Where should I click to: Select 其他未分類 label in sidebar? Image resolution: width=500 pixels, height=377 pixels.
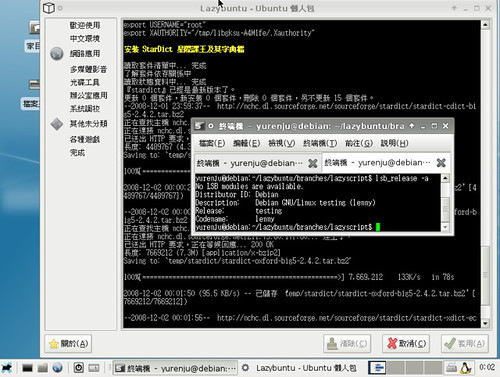(x=88, y=124)
